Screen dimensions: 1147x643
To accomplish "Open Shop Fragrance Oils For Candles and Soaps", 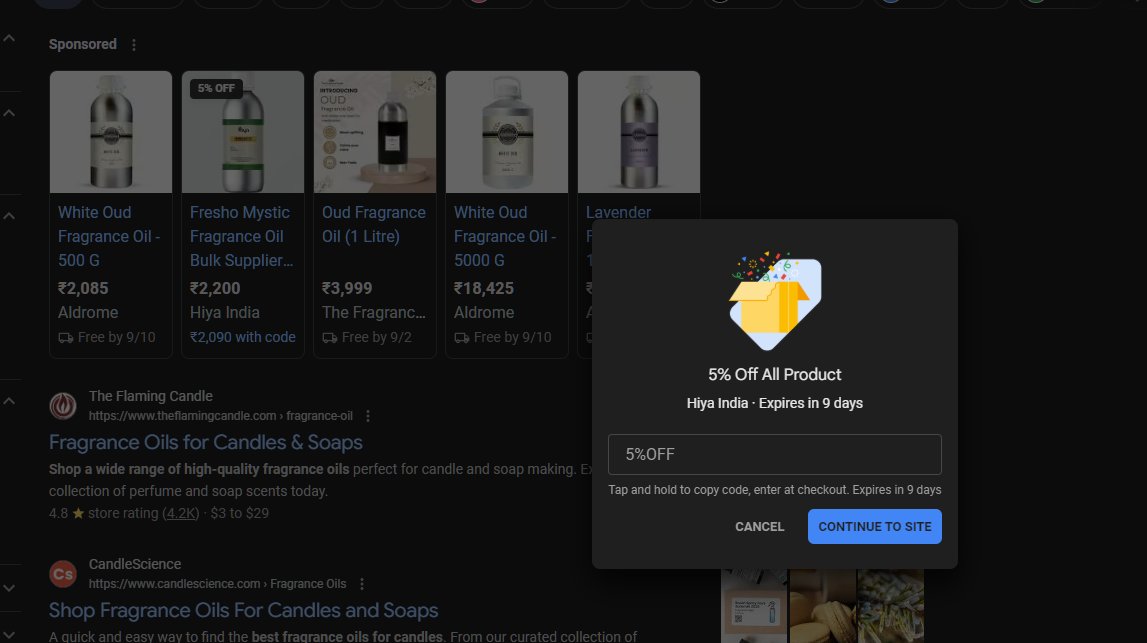I will pos(244,611).
